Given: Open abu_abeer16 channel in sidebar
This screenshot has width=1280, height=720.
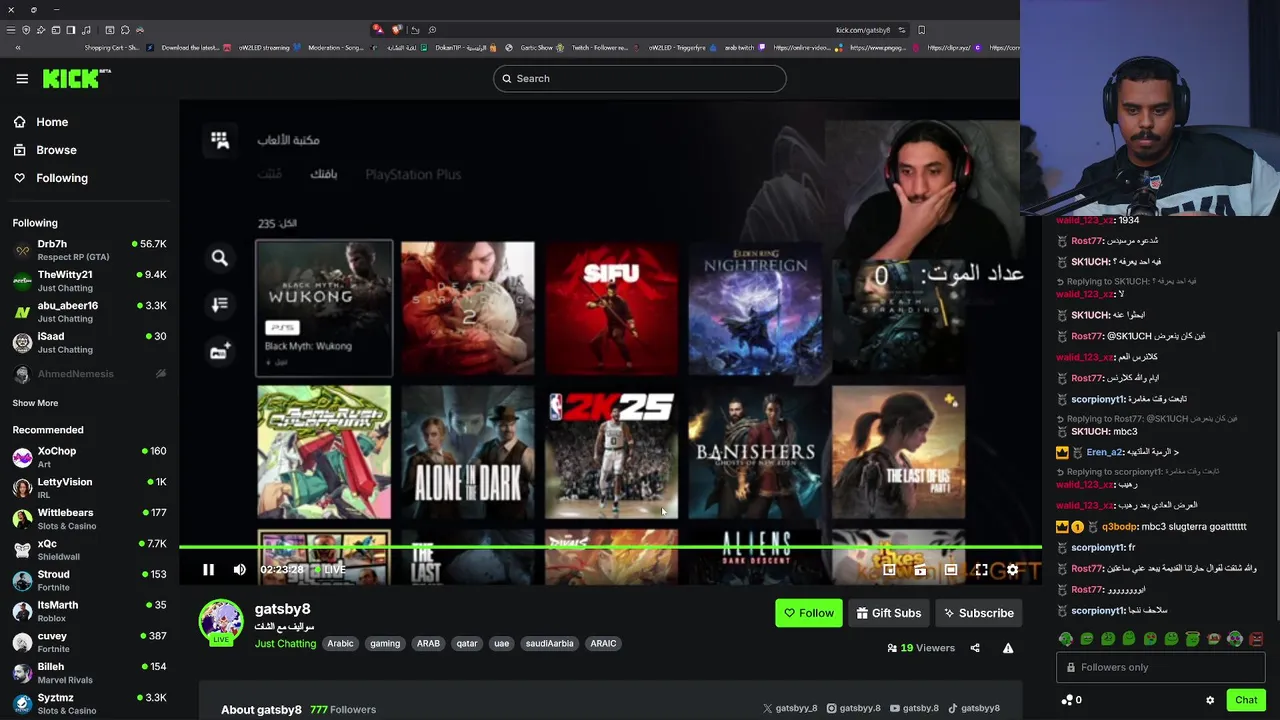Looking at the screenshot, I should click(89, 312).
